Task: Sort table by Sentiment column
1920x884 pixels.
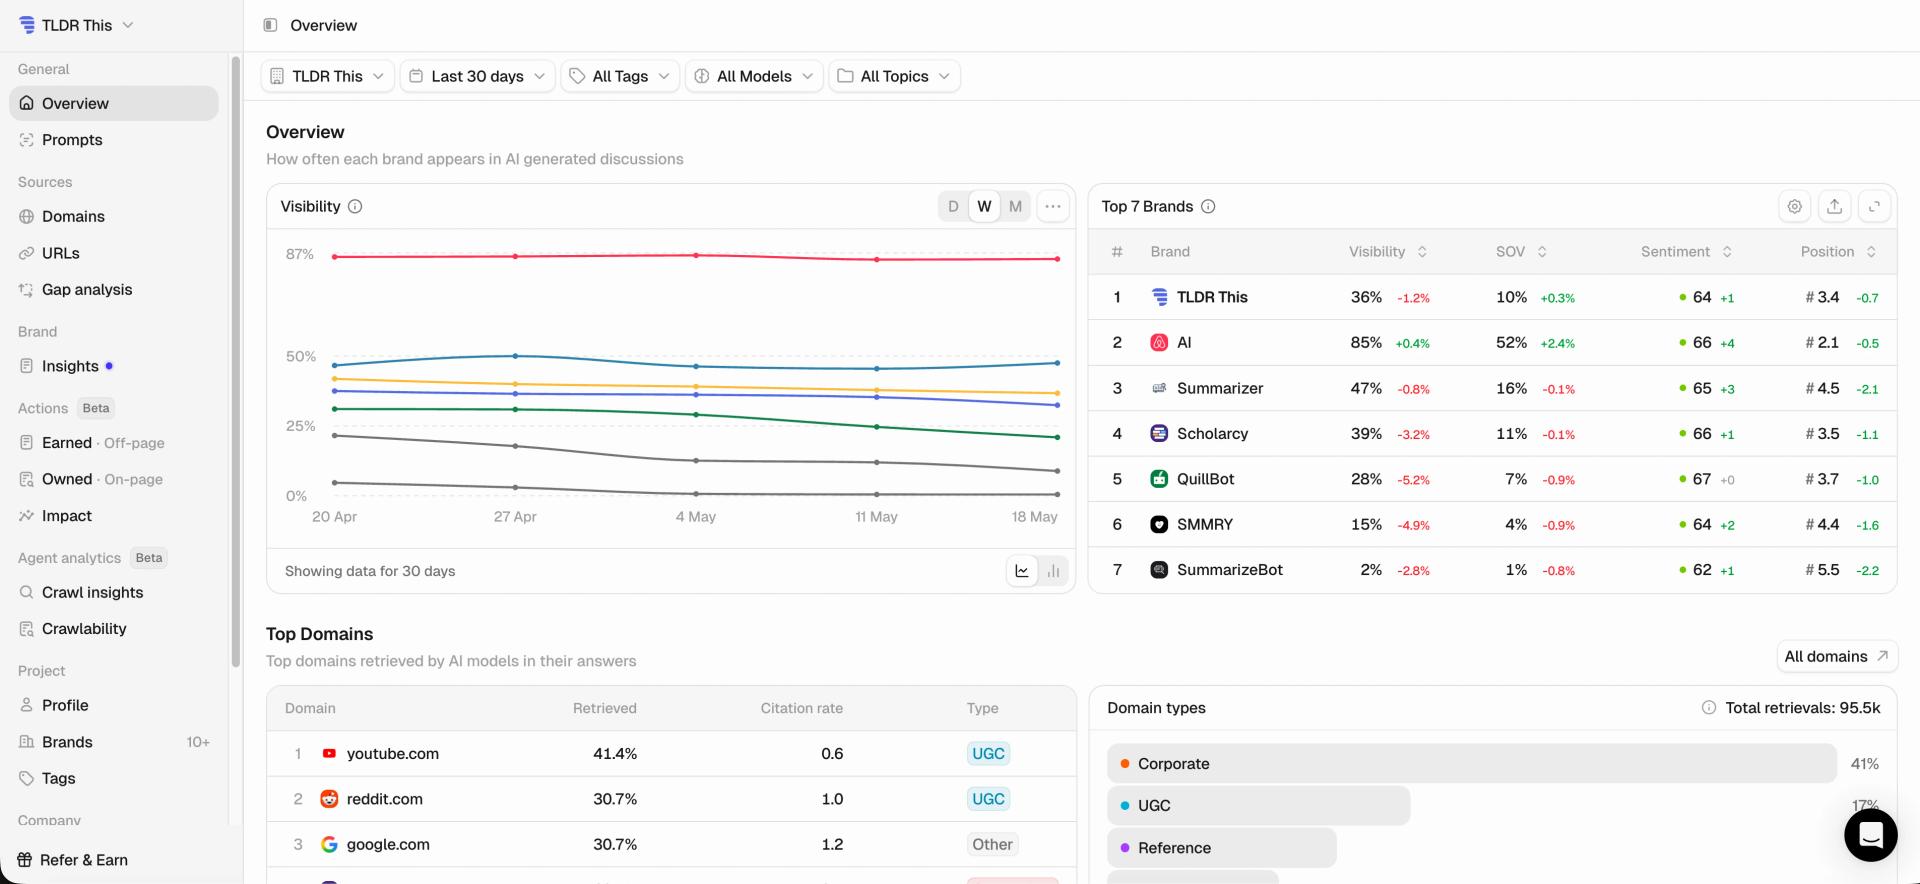Action: click(1686, 252)
